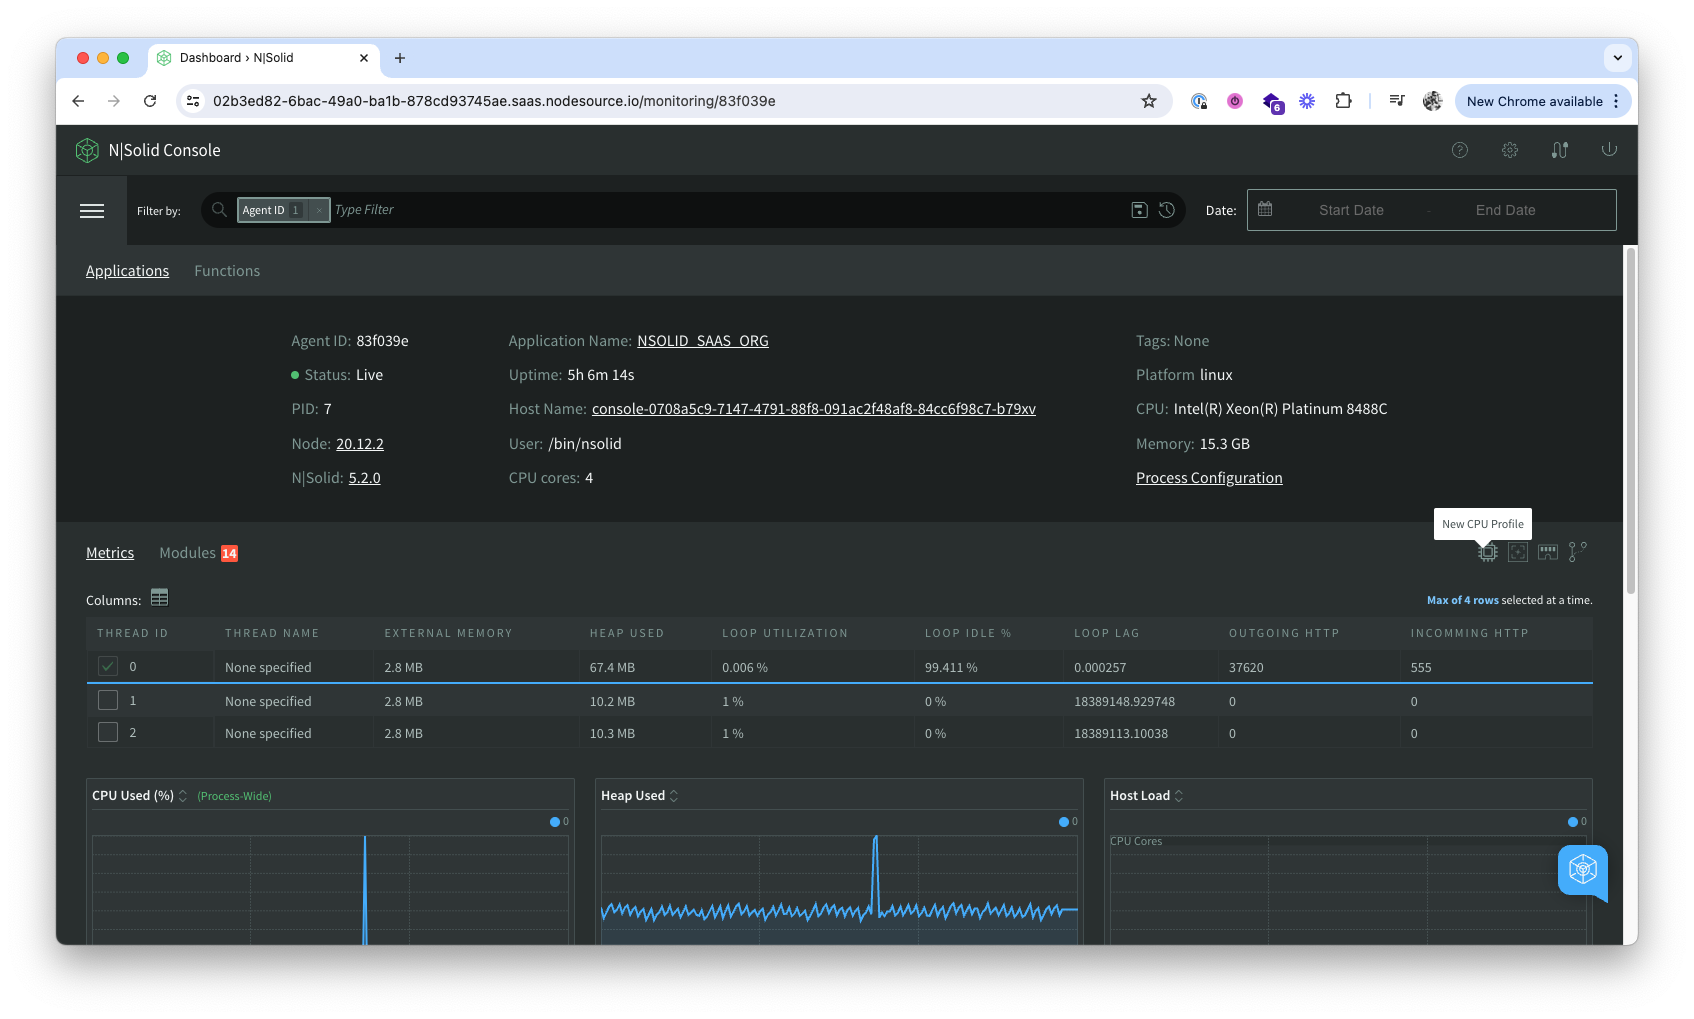1694x1019 pixels.
Task: Open Chrome three-dot menu
Action: (x=1616, y=101)
